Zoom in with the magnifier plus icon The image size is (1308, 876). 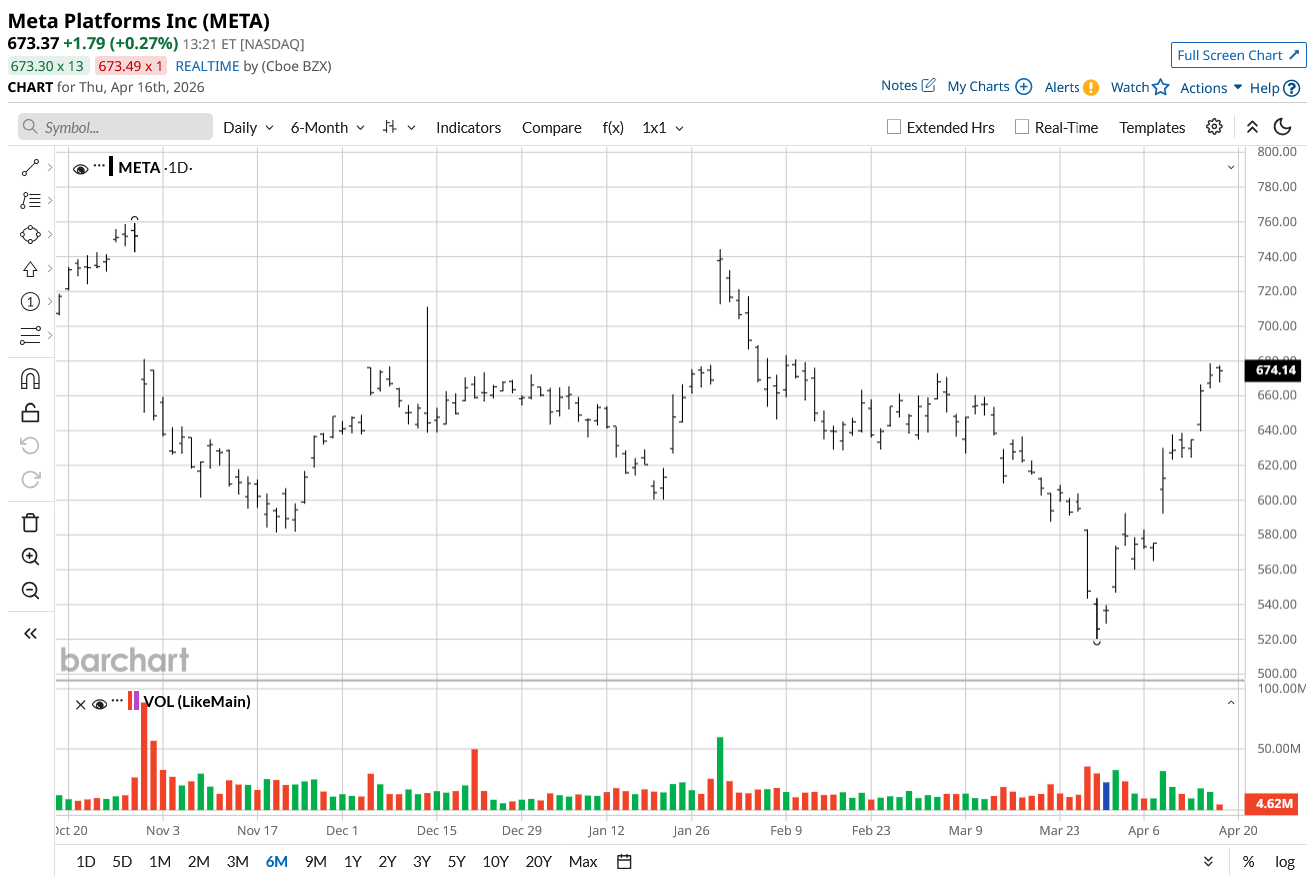pos(30,557)
